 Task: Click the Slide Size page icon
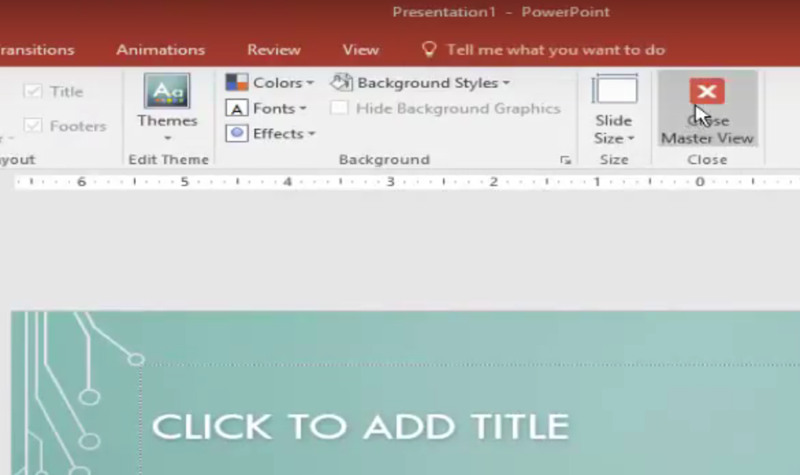(x=614, y=90)
